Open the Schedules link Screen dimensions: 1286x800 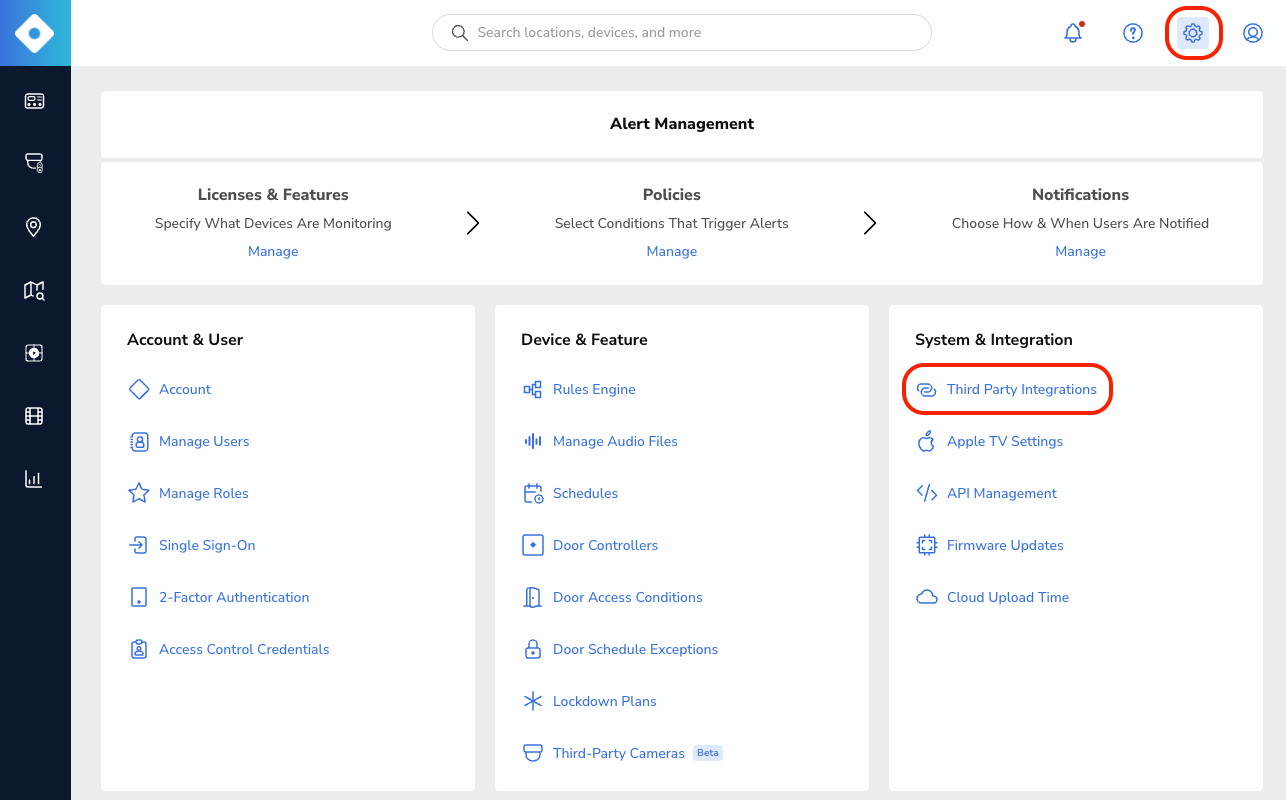[x=585, y=493]
